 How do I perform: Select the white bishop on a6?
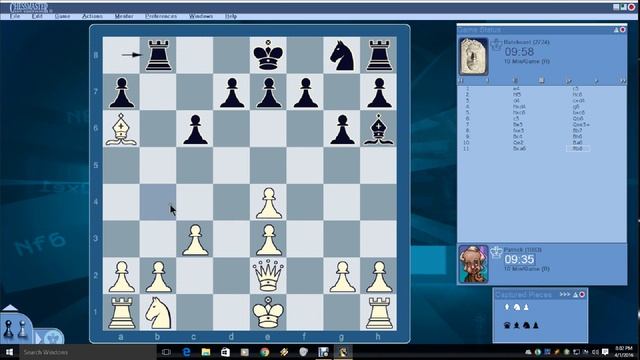[x=121, y=129]
